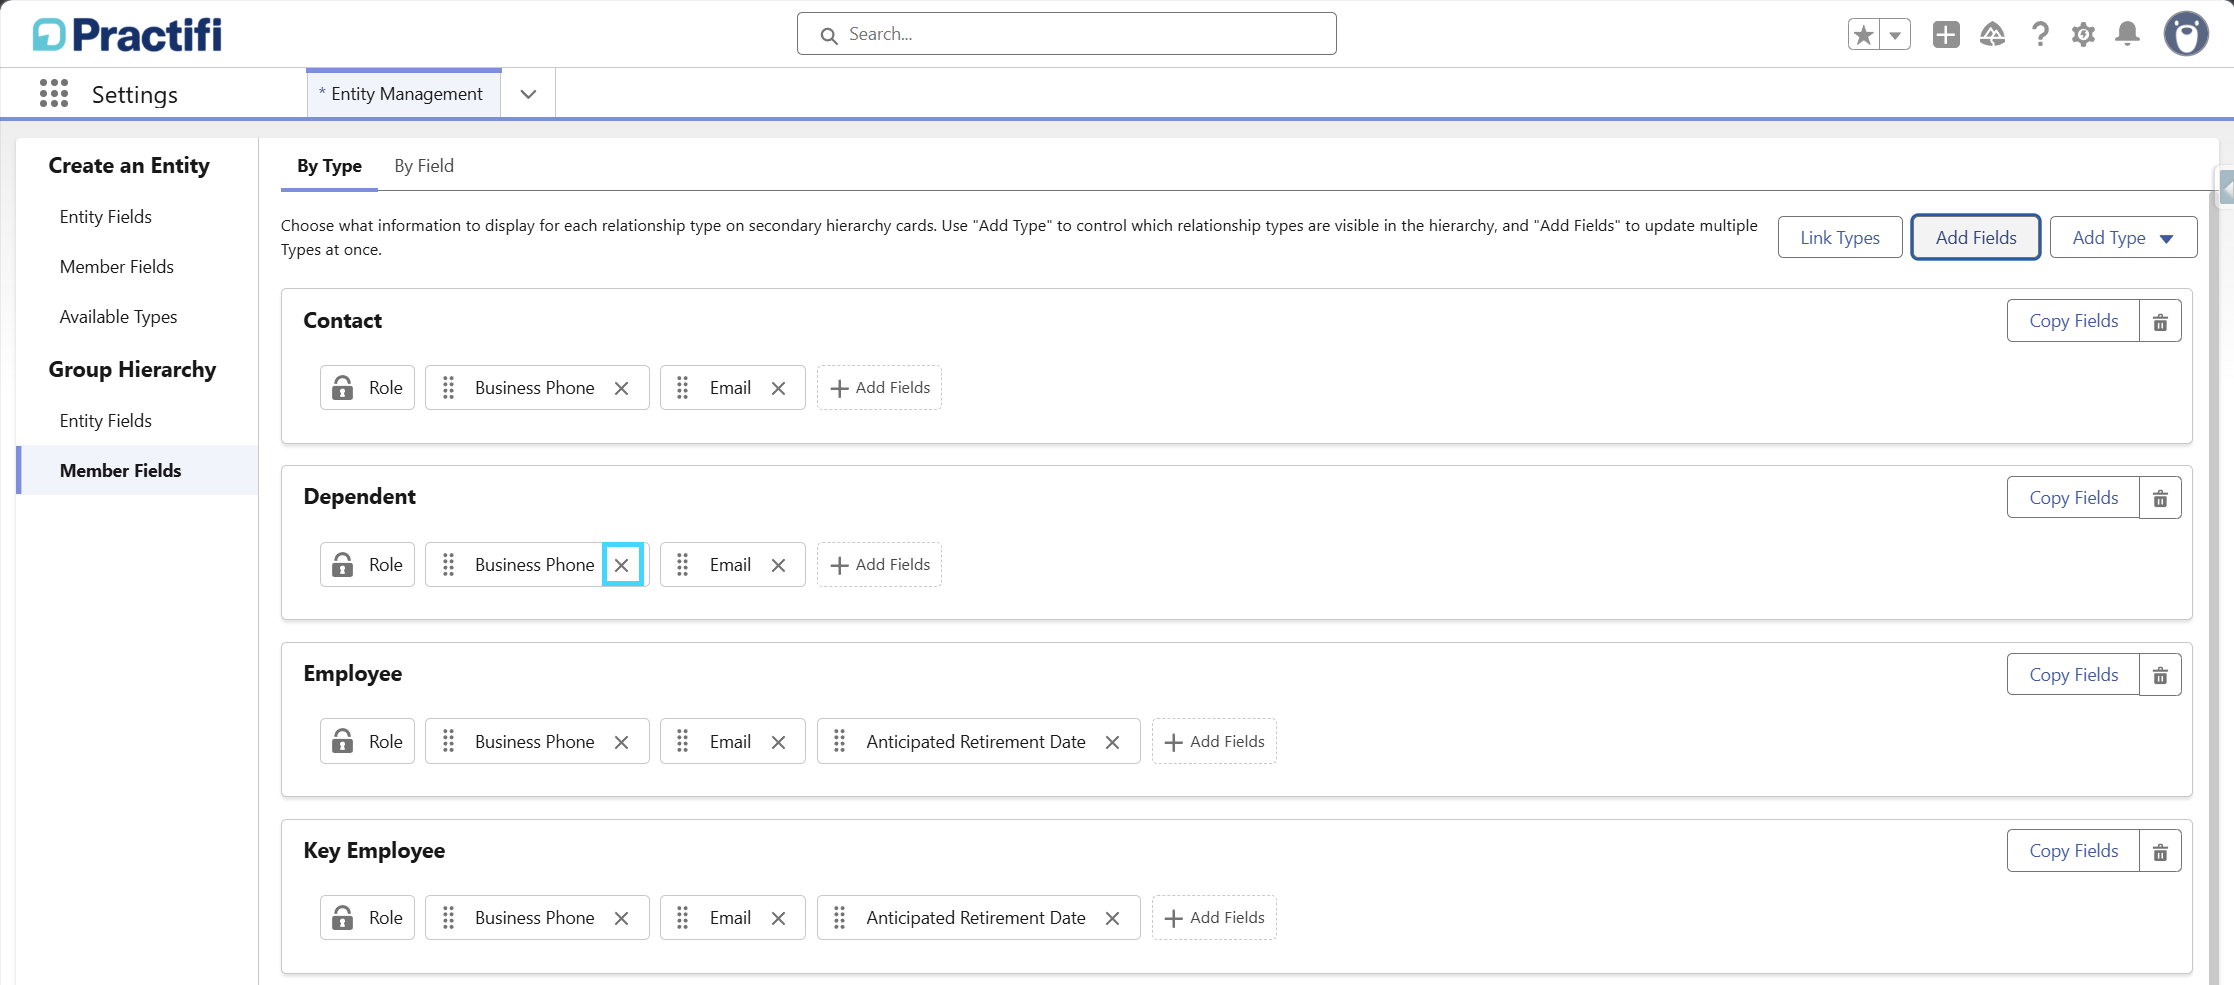Click Contact Business Phone drag handle
Image resolution: width=2234 pixels, height=985 pixels.
[x=448, y=388]
